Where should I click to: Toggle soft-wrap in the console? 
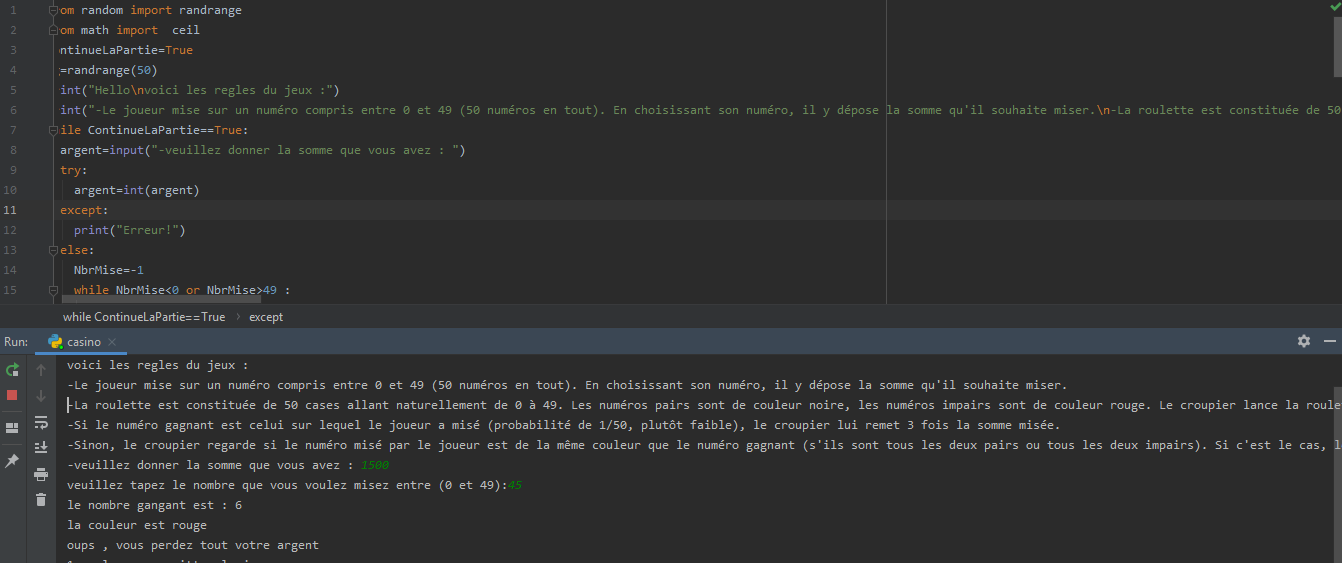pos(41,422)
